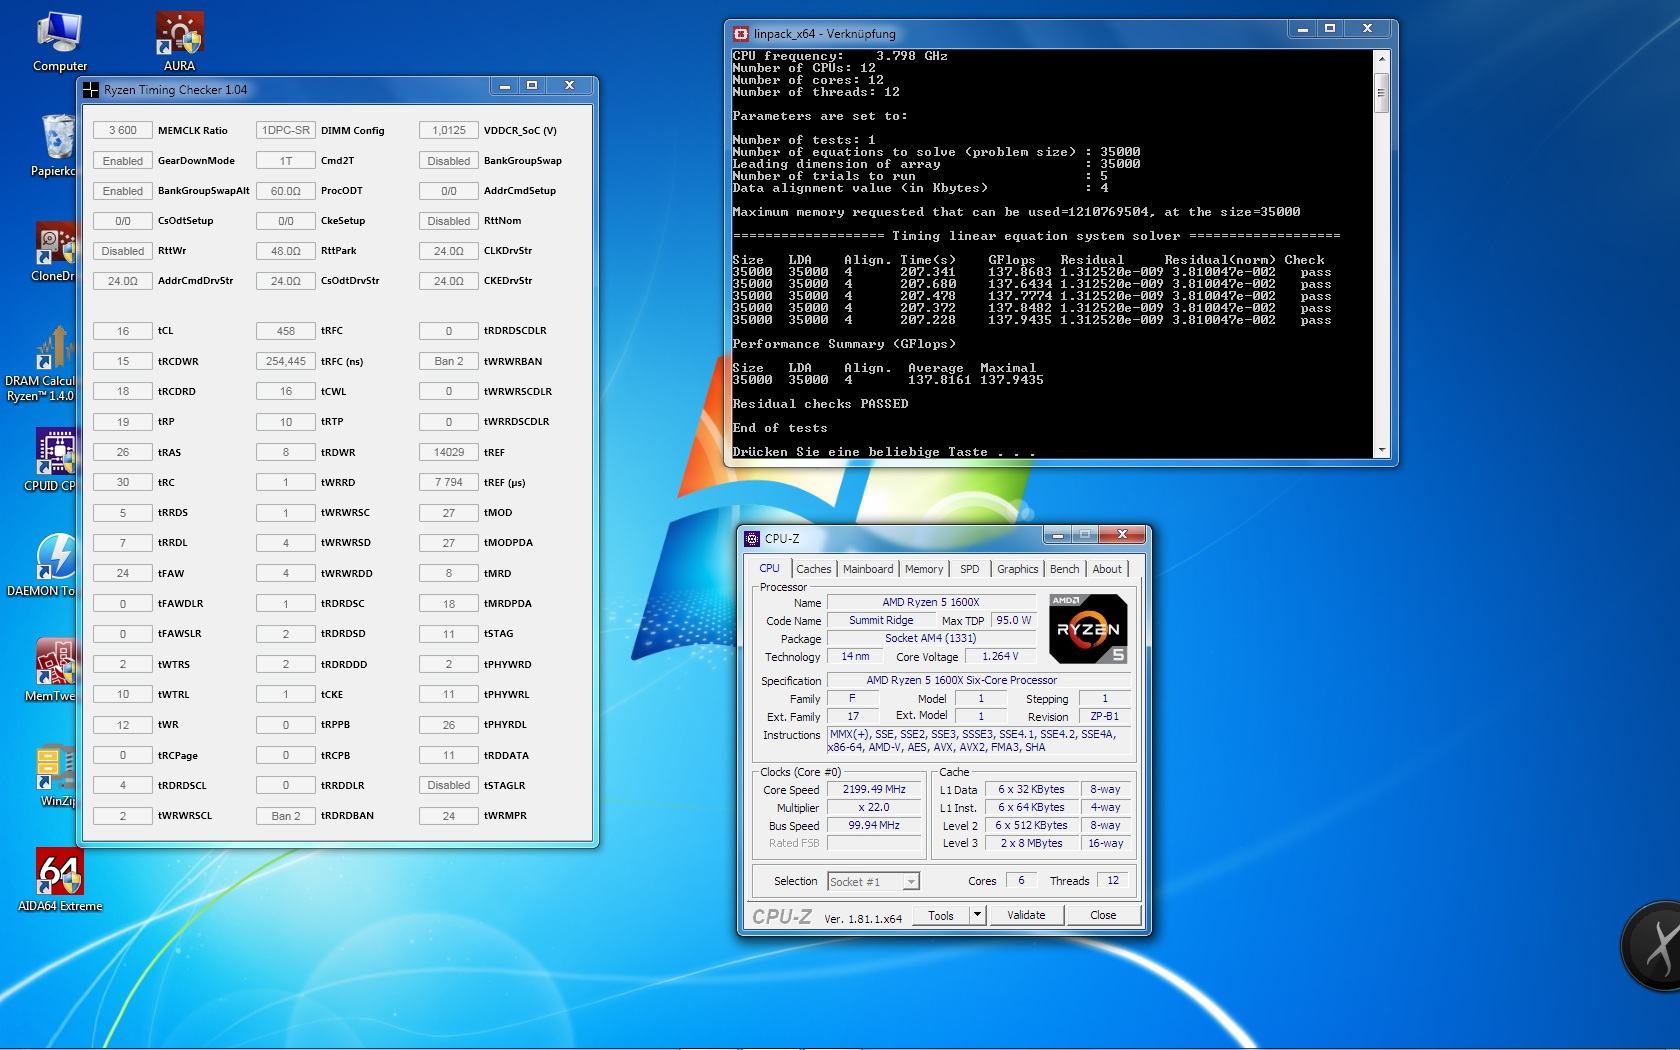Click the Package Socket AM4 (1331) field

(x=931, y=638)
